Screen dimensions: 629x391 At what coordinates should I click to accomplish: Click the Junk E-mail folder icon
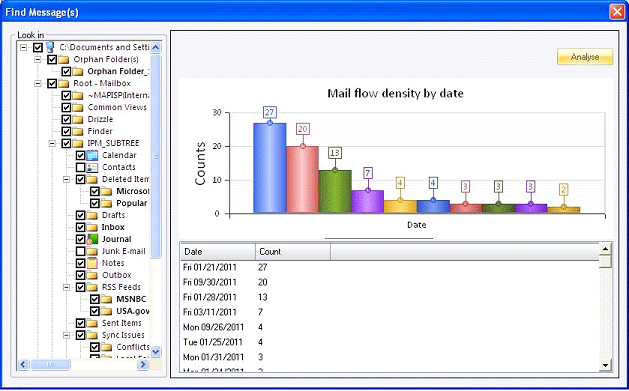(92, 251)
